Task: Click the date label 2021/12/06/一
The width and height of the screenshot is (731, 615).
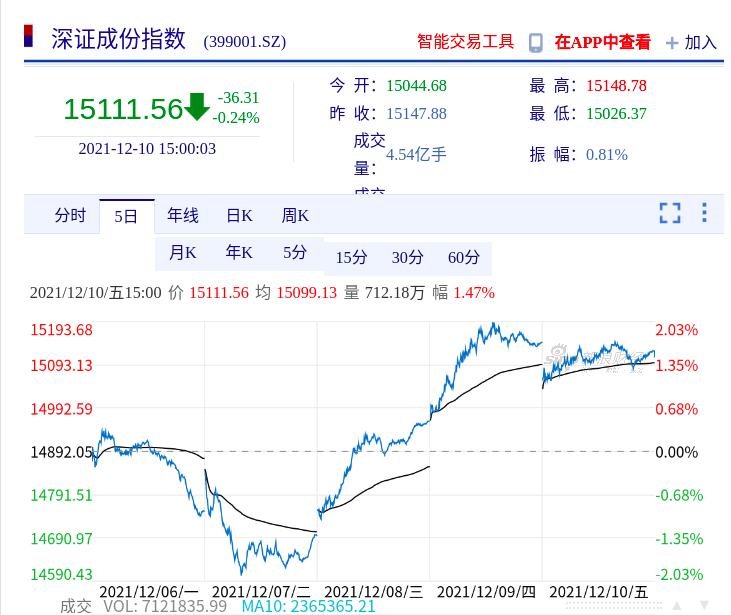Action: tap(149, 592)
